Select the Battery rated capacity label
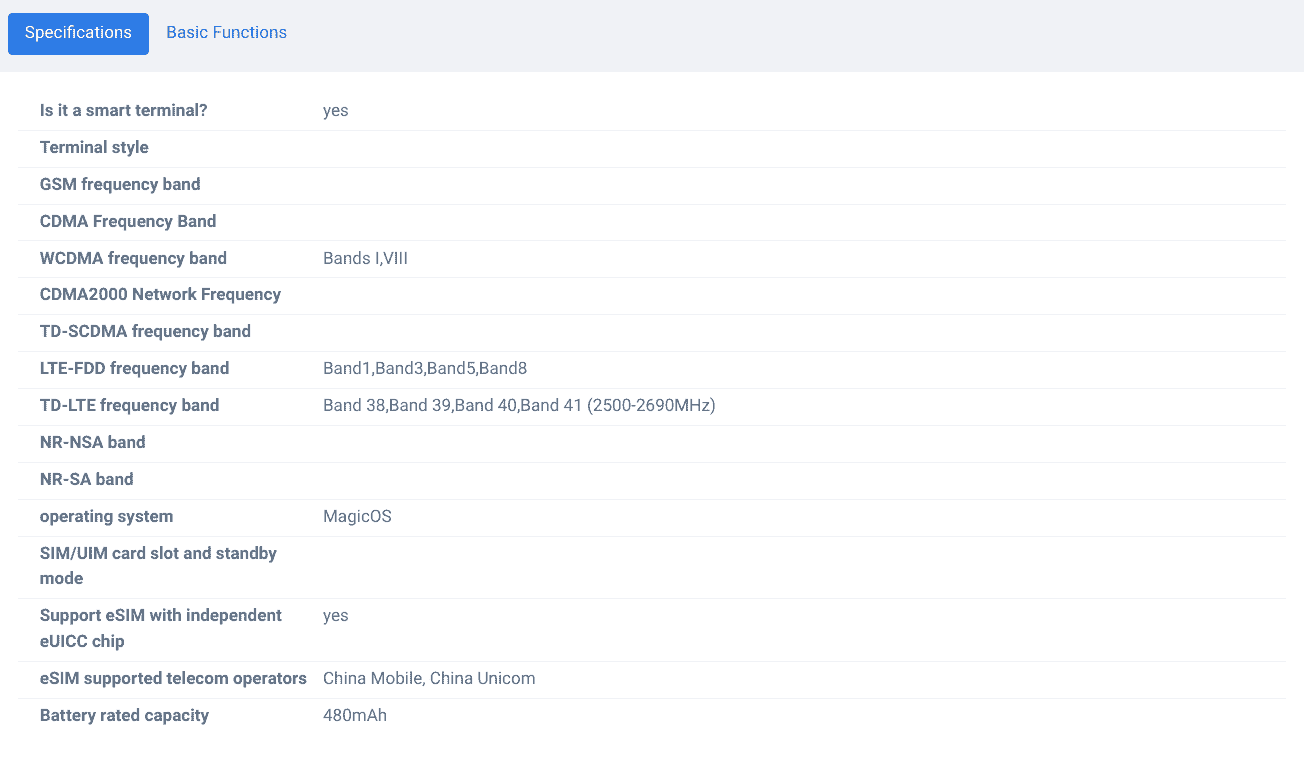 [x=124, y=716]
